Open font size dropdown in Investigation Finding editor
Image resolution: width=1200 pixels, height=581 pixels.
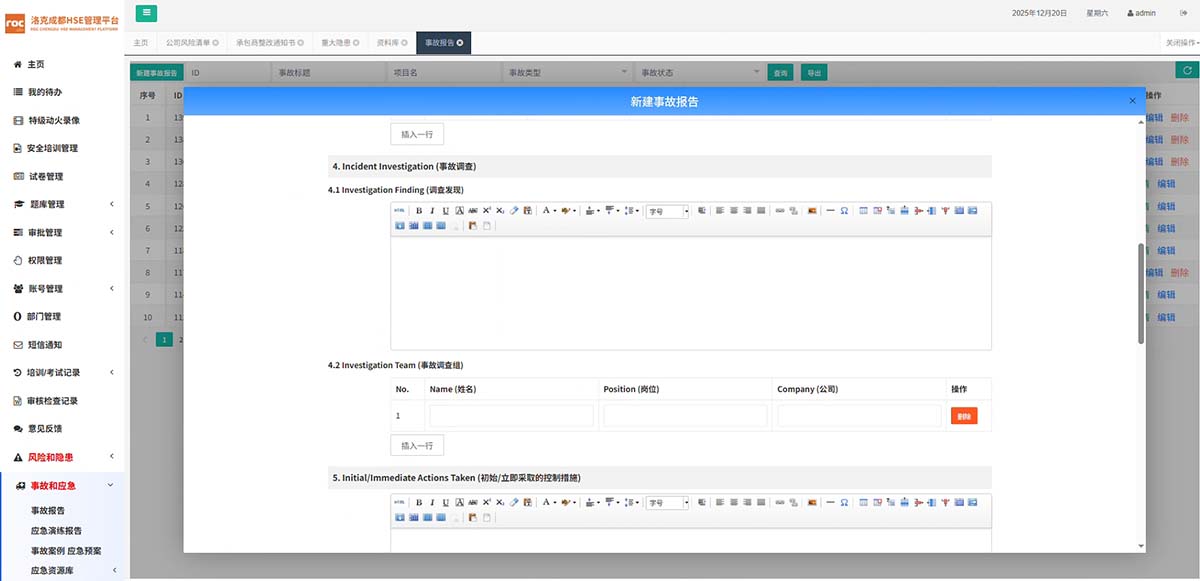coord(668,211)
